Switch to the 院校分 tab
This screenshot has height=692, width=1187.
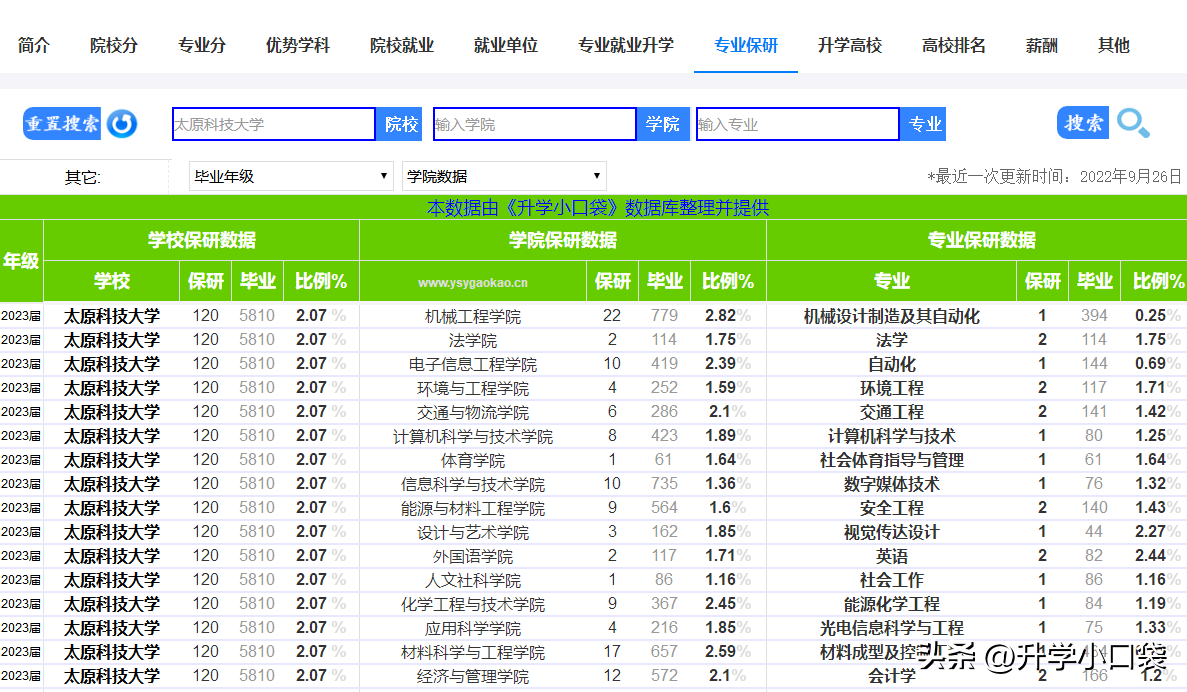[x=114, y=45]
